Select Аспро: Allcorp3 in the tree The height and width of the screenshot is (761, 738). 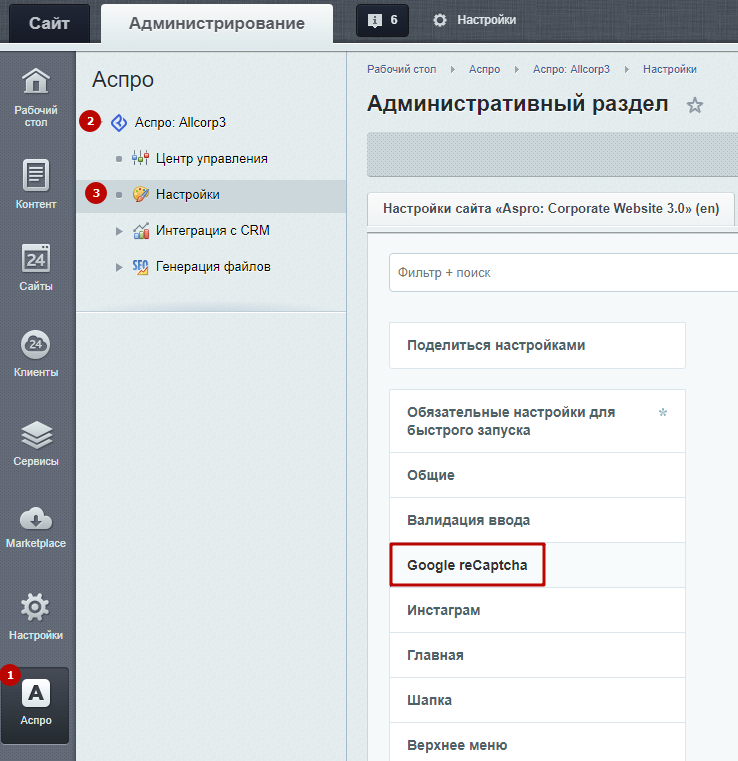180,122
